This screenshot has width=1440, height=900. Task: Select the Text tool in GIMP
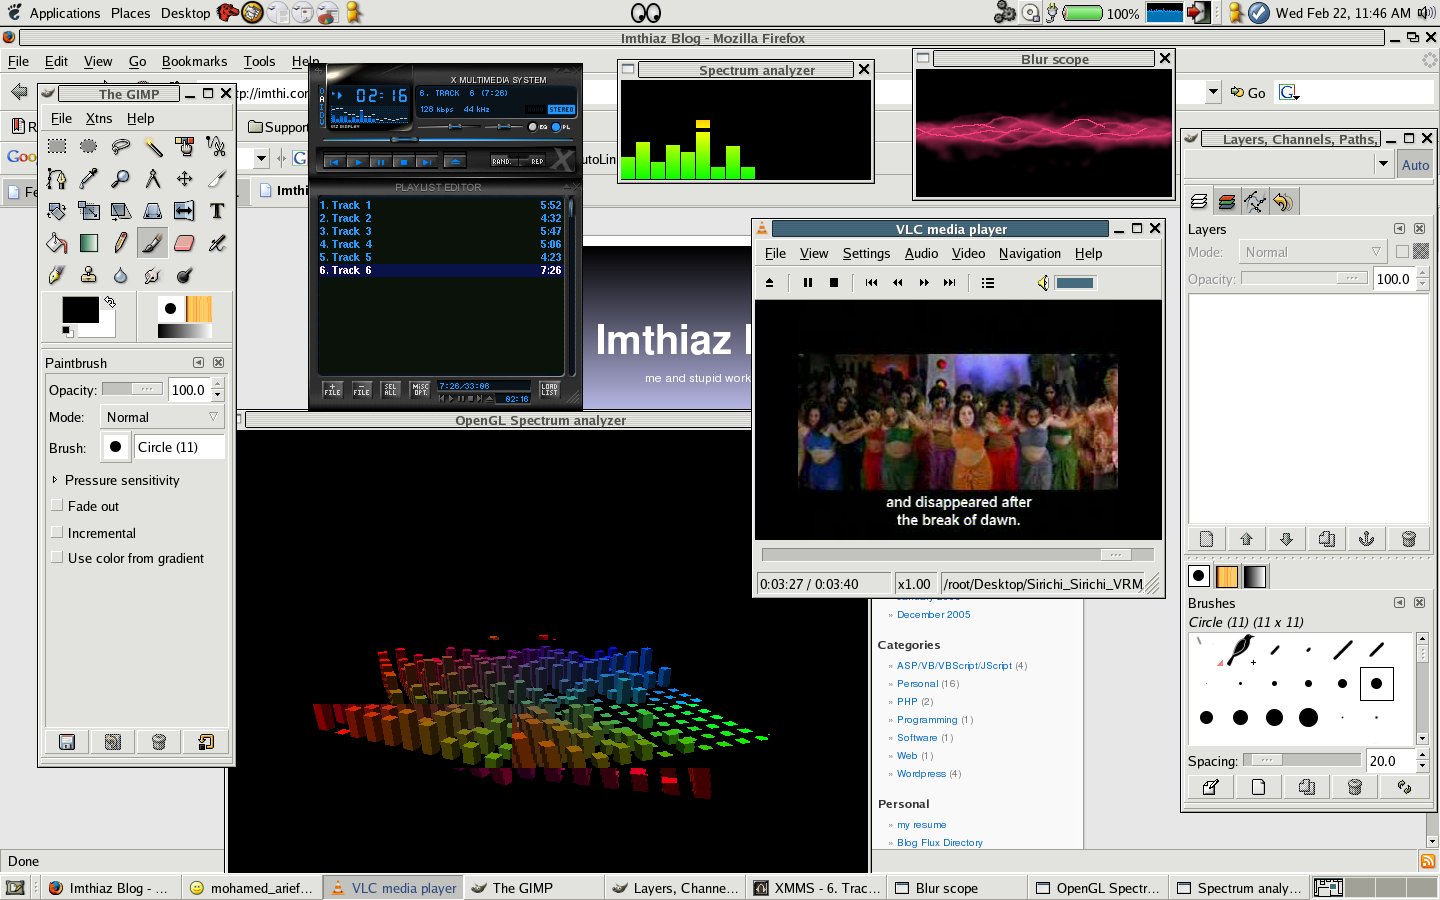pos(217,211)
